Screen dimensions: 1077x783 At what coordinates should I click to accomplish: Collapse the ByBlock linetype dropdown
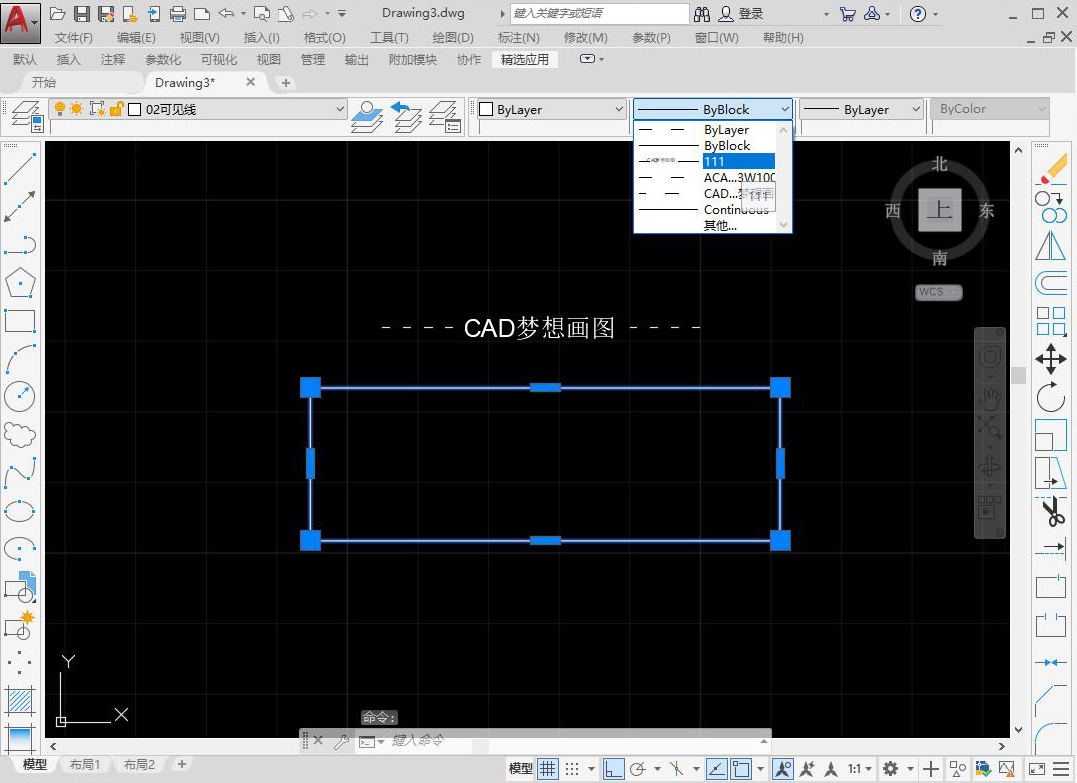pyautogui.click(x=784, y=109)
